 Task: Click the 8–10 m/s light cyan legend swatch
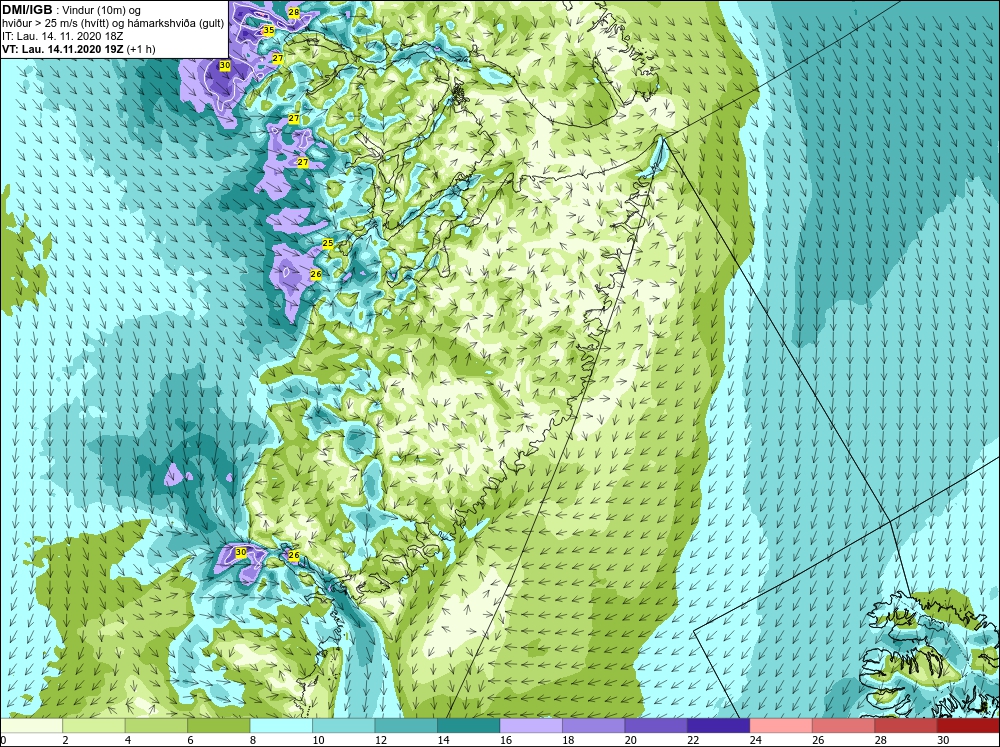281,725
